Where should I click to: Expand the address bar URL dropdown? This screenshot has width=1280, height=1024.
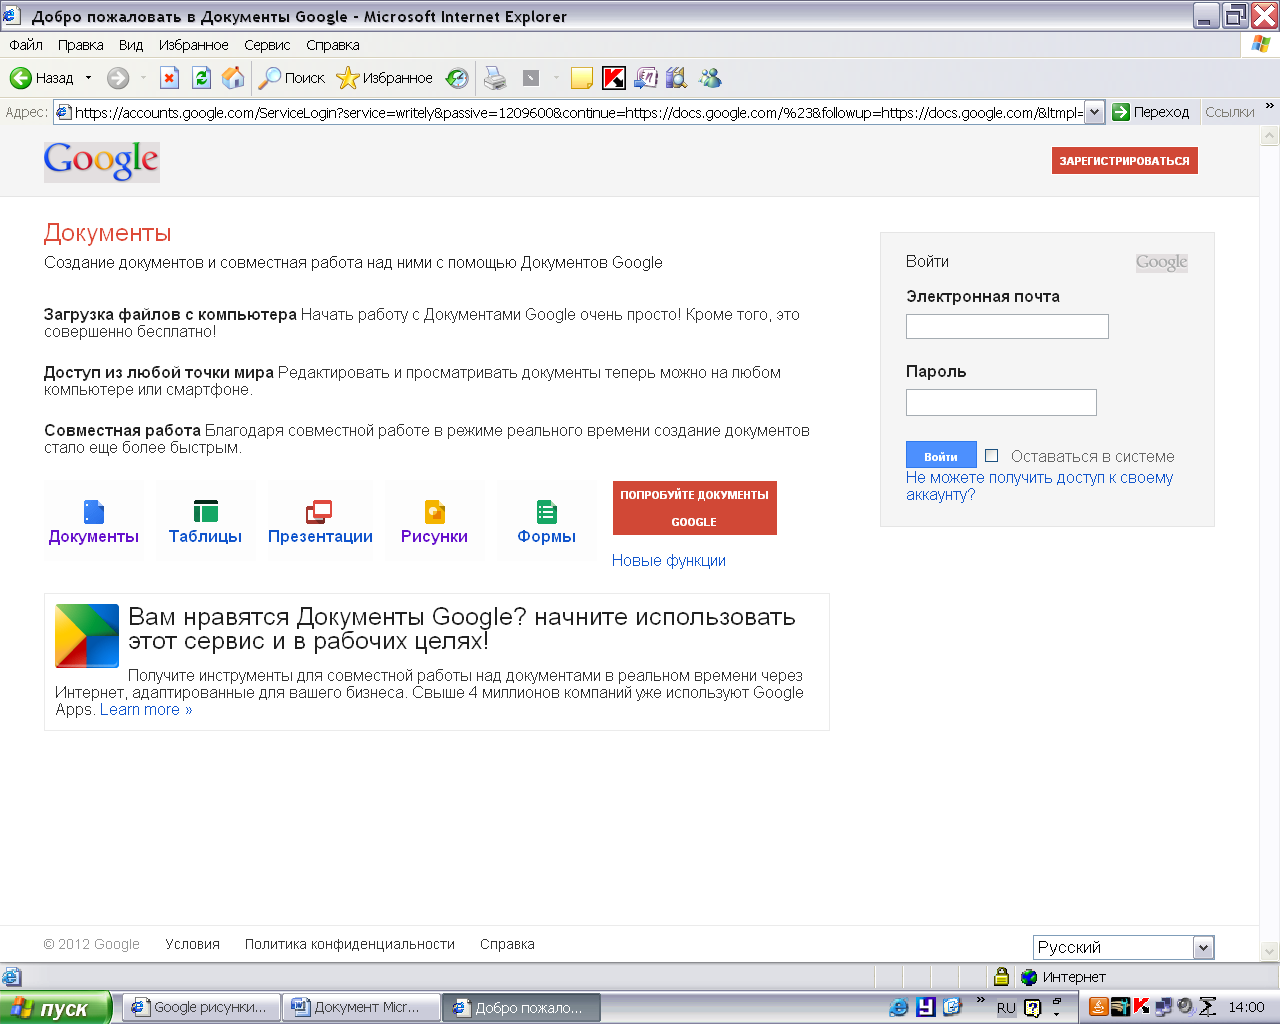1095,112
